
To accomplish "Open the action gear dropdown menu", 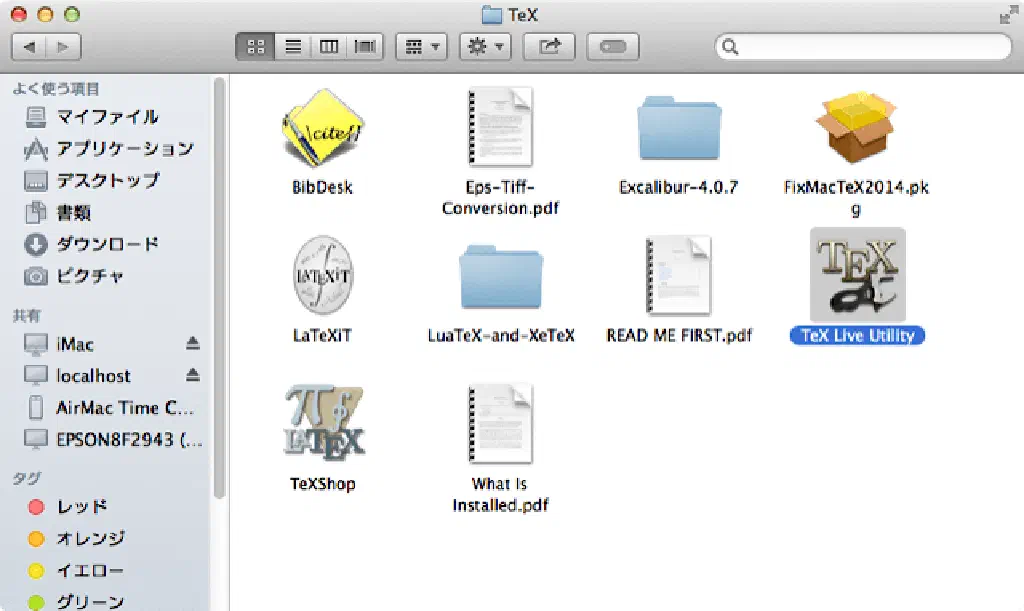I will (x=485, y=46).
